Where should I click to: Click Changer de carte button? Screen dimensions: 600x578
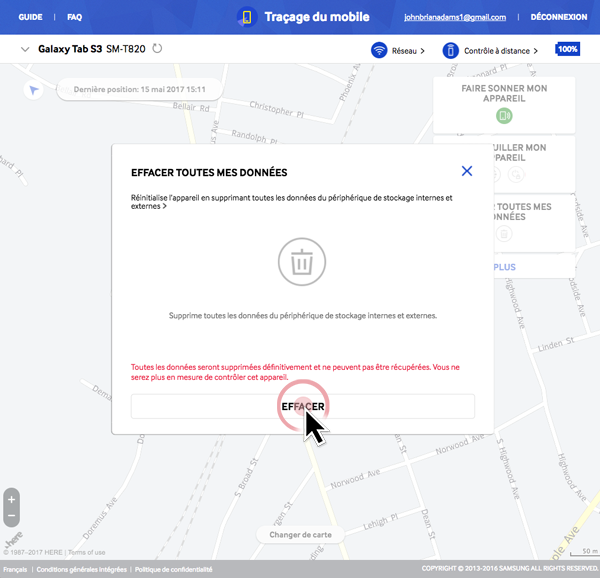click(x=300, y=535)
